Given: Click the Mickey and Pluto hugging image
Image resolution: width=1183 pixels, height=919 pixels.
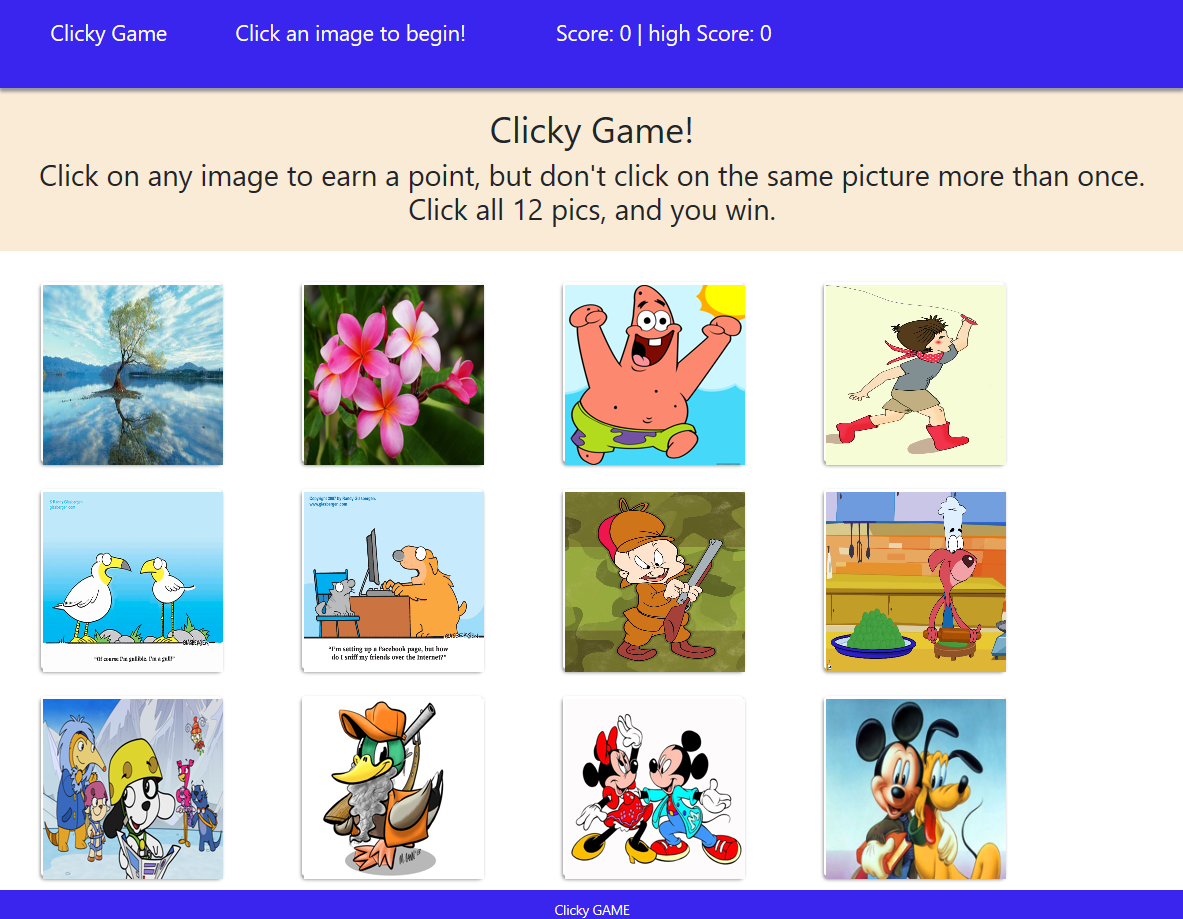Looking at the screenshot, I should [x=915, y=788].
